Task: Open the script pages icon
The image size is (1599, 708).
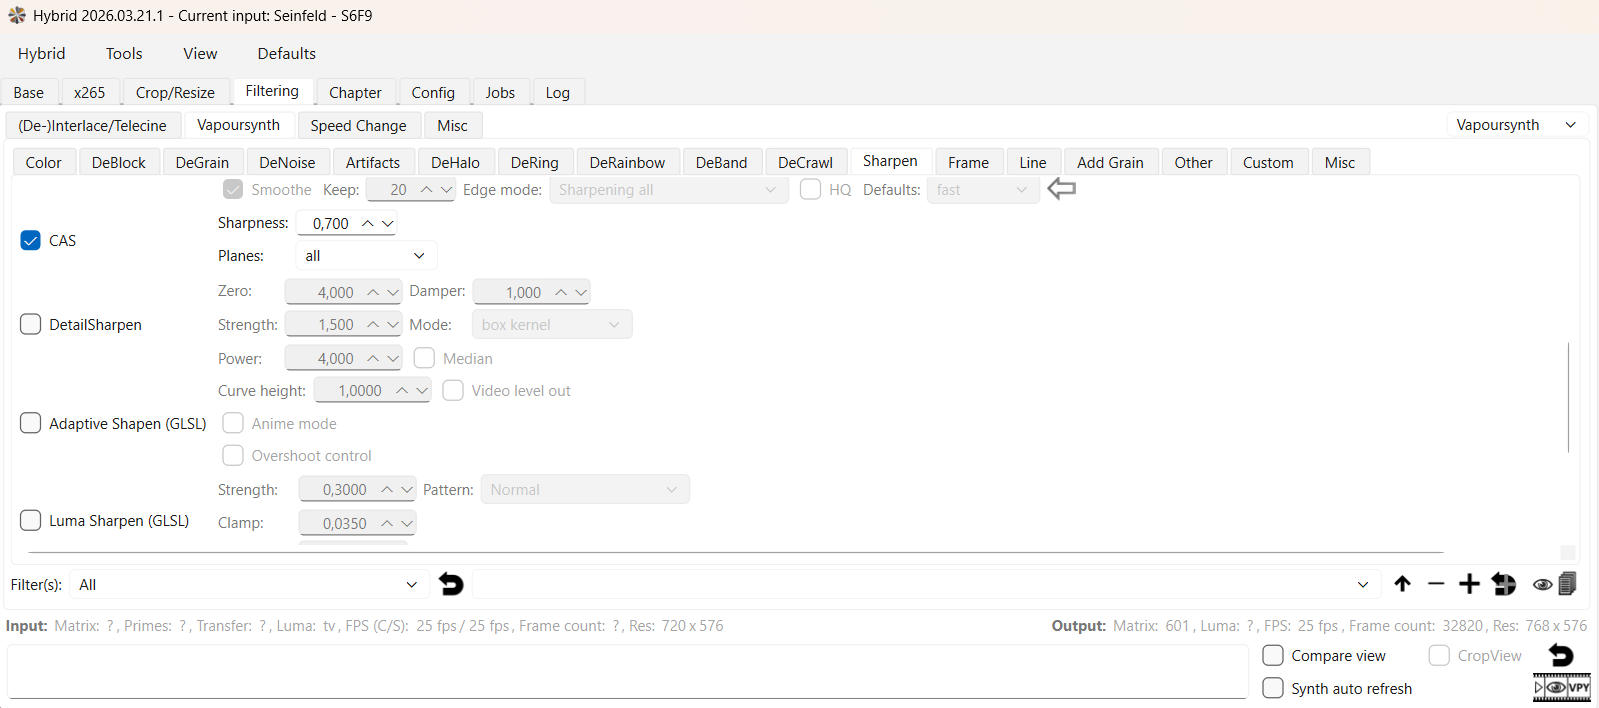Action: 1568,583
